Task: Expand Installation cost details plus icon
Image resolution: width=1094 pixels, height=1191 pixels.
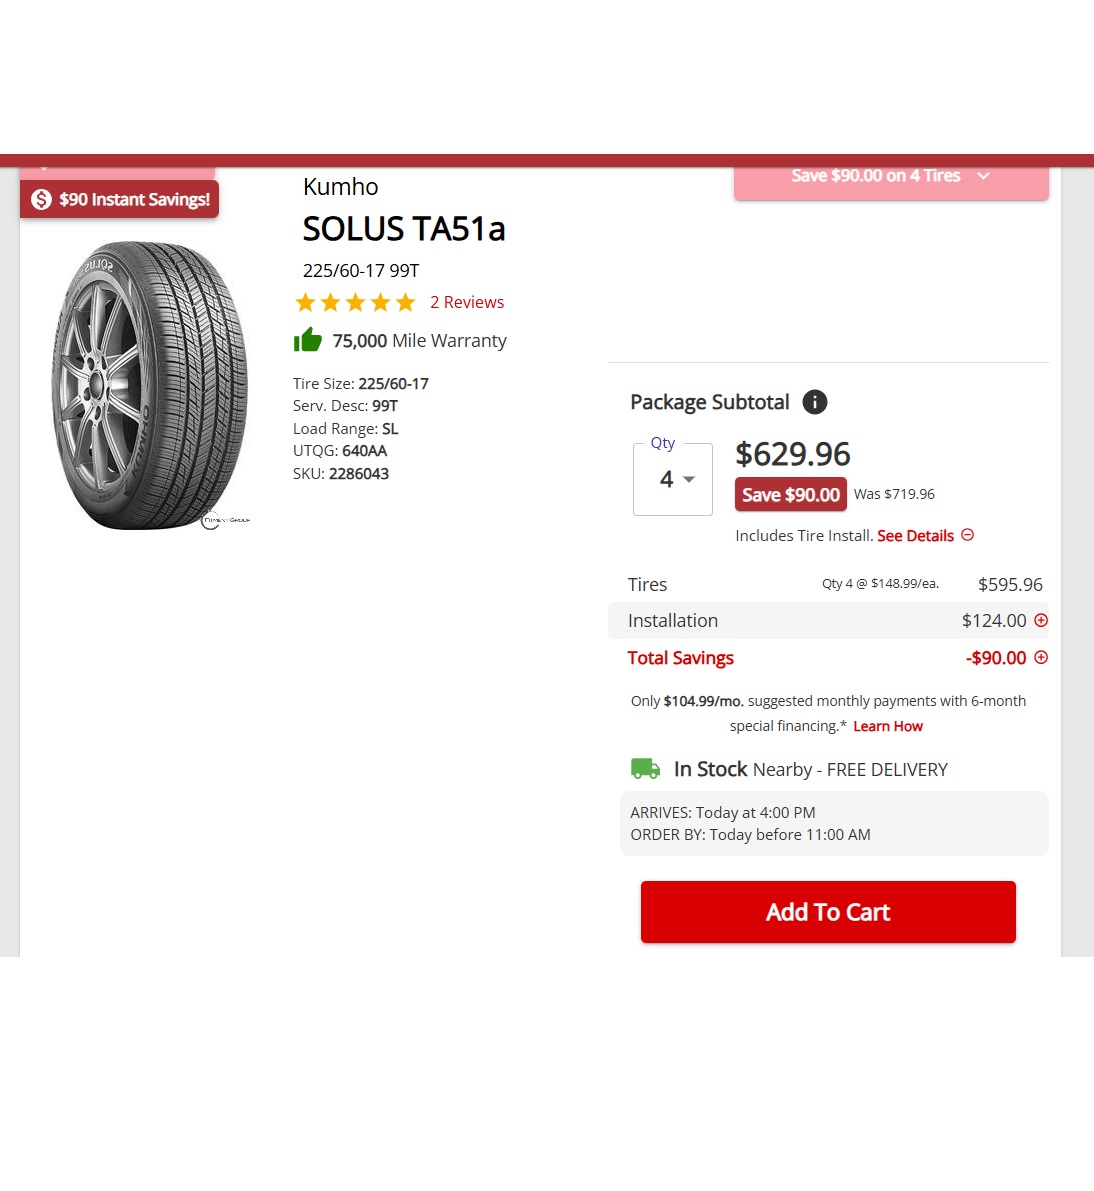Action: click(x=1041, y=621)
